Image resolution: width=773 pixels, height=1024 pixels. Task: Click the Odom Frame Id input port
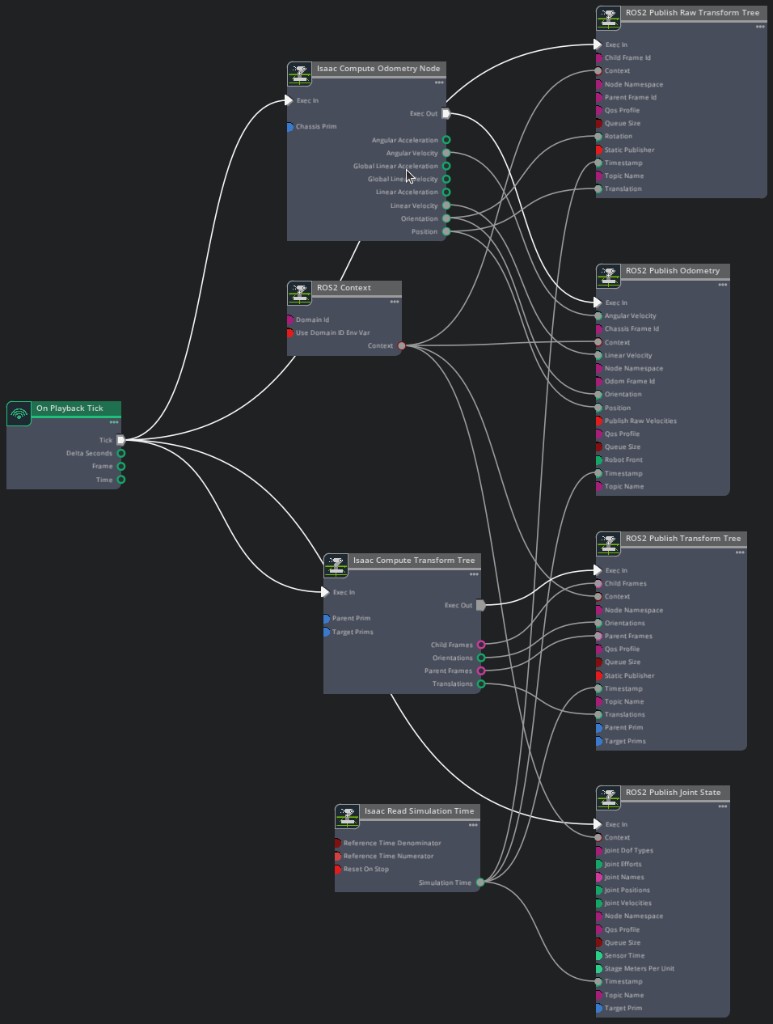tap(598, 381)
